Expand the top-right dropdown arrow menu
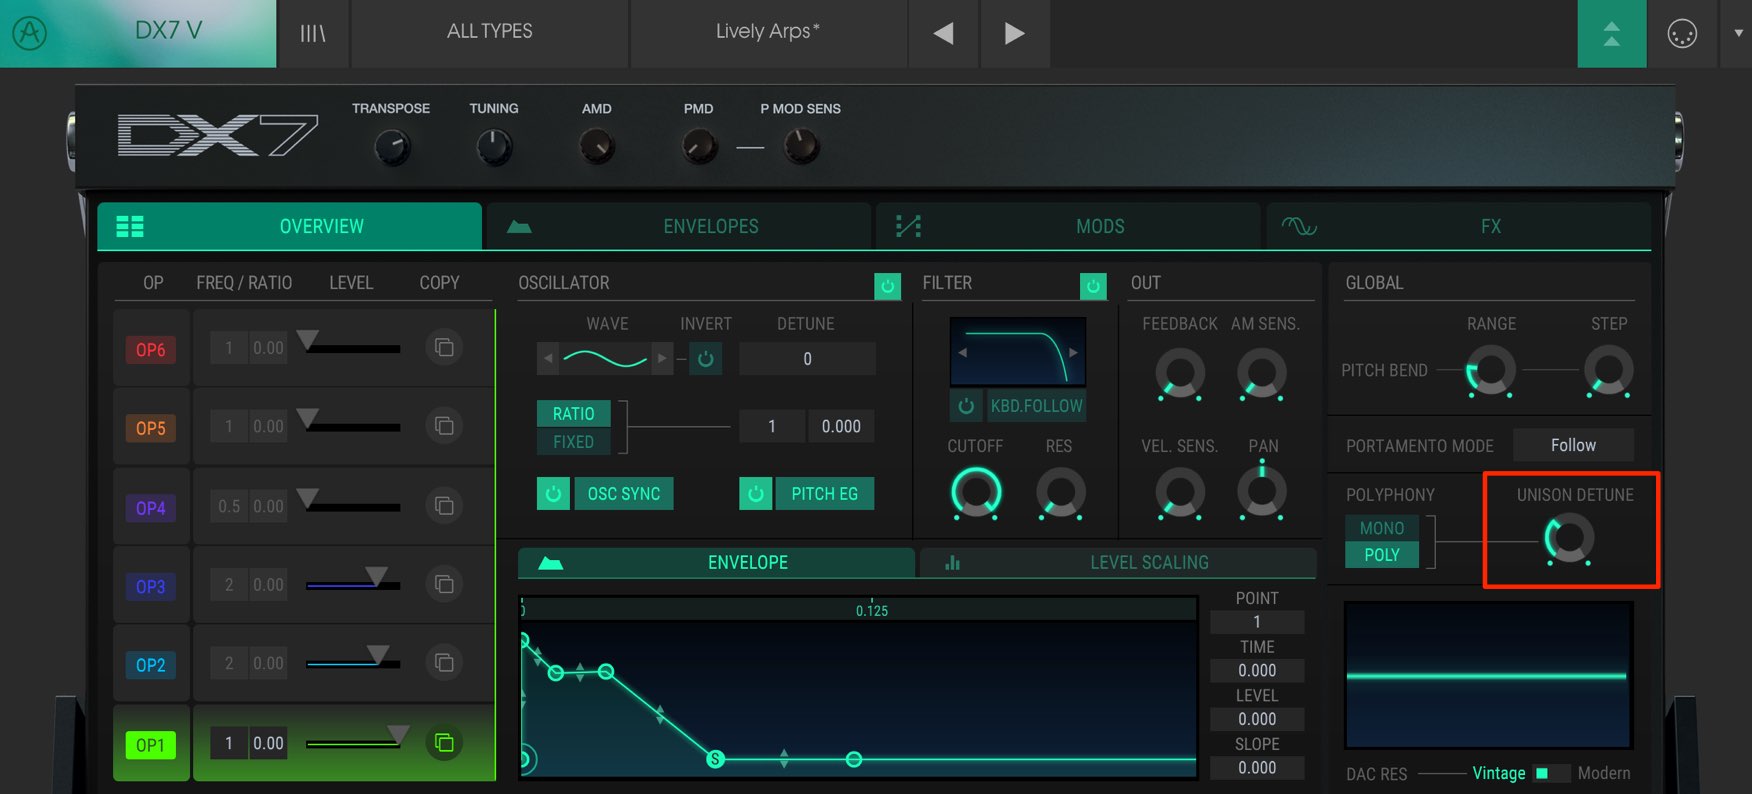Image resolution: width=1752 pixels, height=794 pixels. click(x=1738, y=33)
